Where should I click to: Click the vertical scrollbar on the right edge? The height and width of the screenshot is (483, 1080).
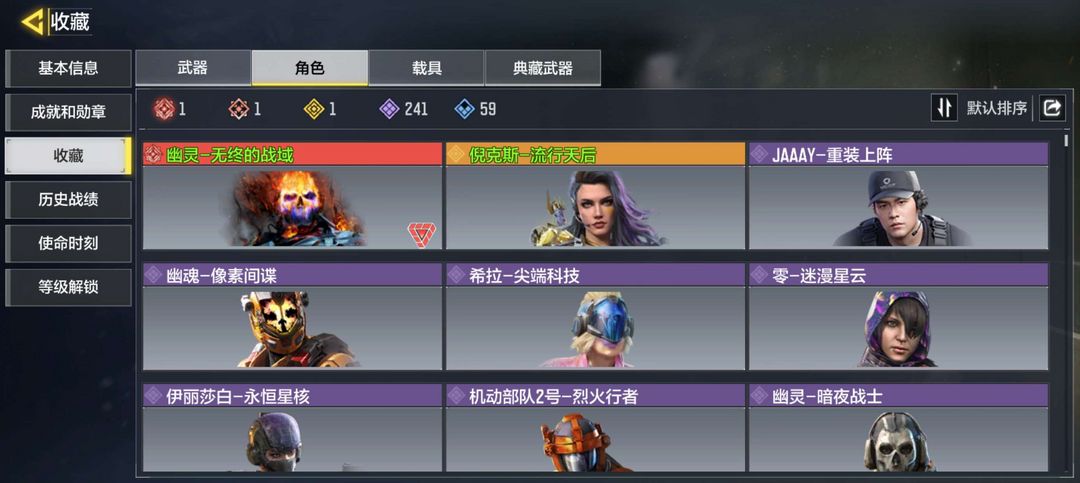[x=1067, y=141]
